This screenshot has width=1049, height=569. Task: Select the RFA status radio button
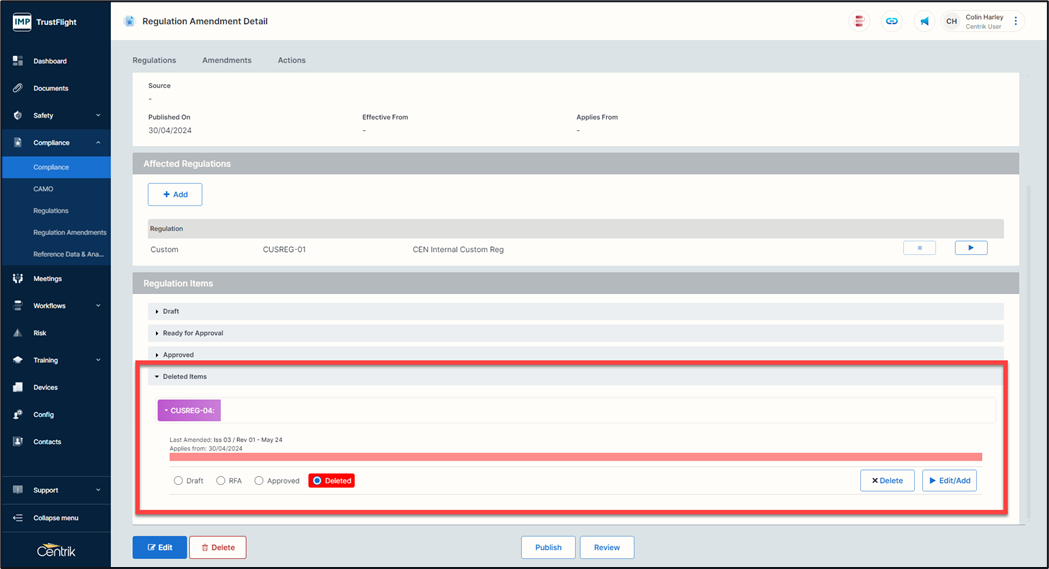coord(221,481)
